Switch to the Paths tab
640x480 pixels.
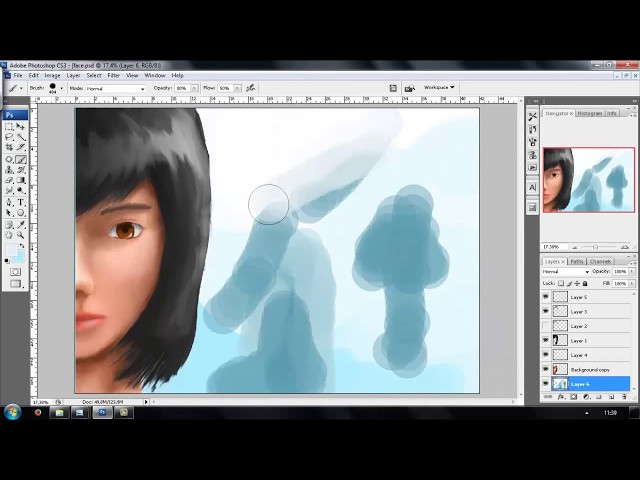click(576, 261)
